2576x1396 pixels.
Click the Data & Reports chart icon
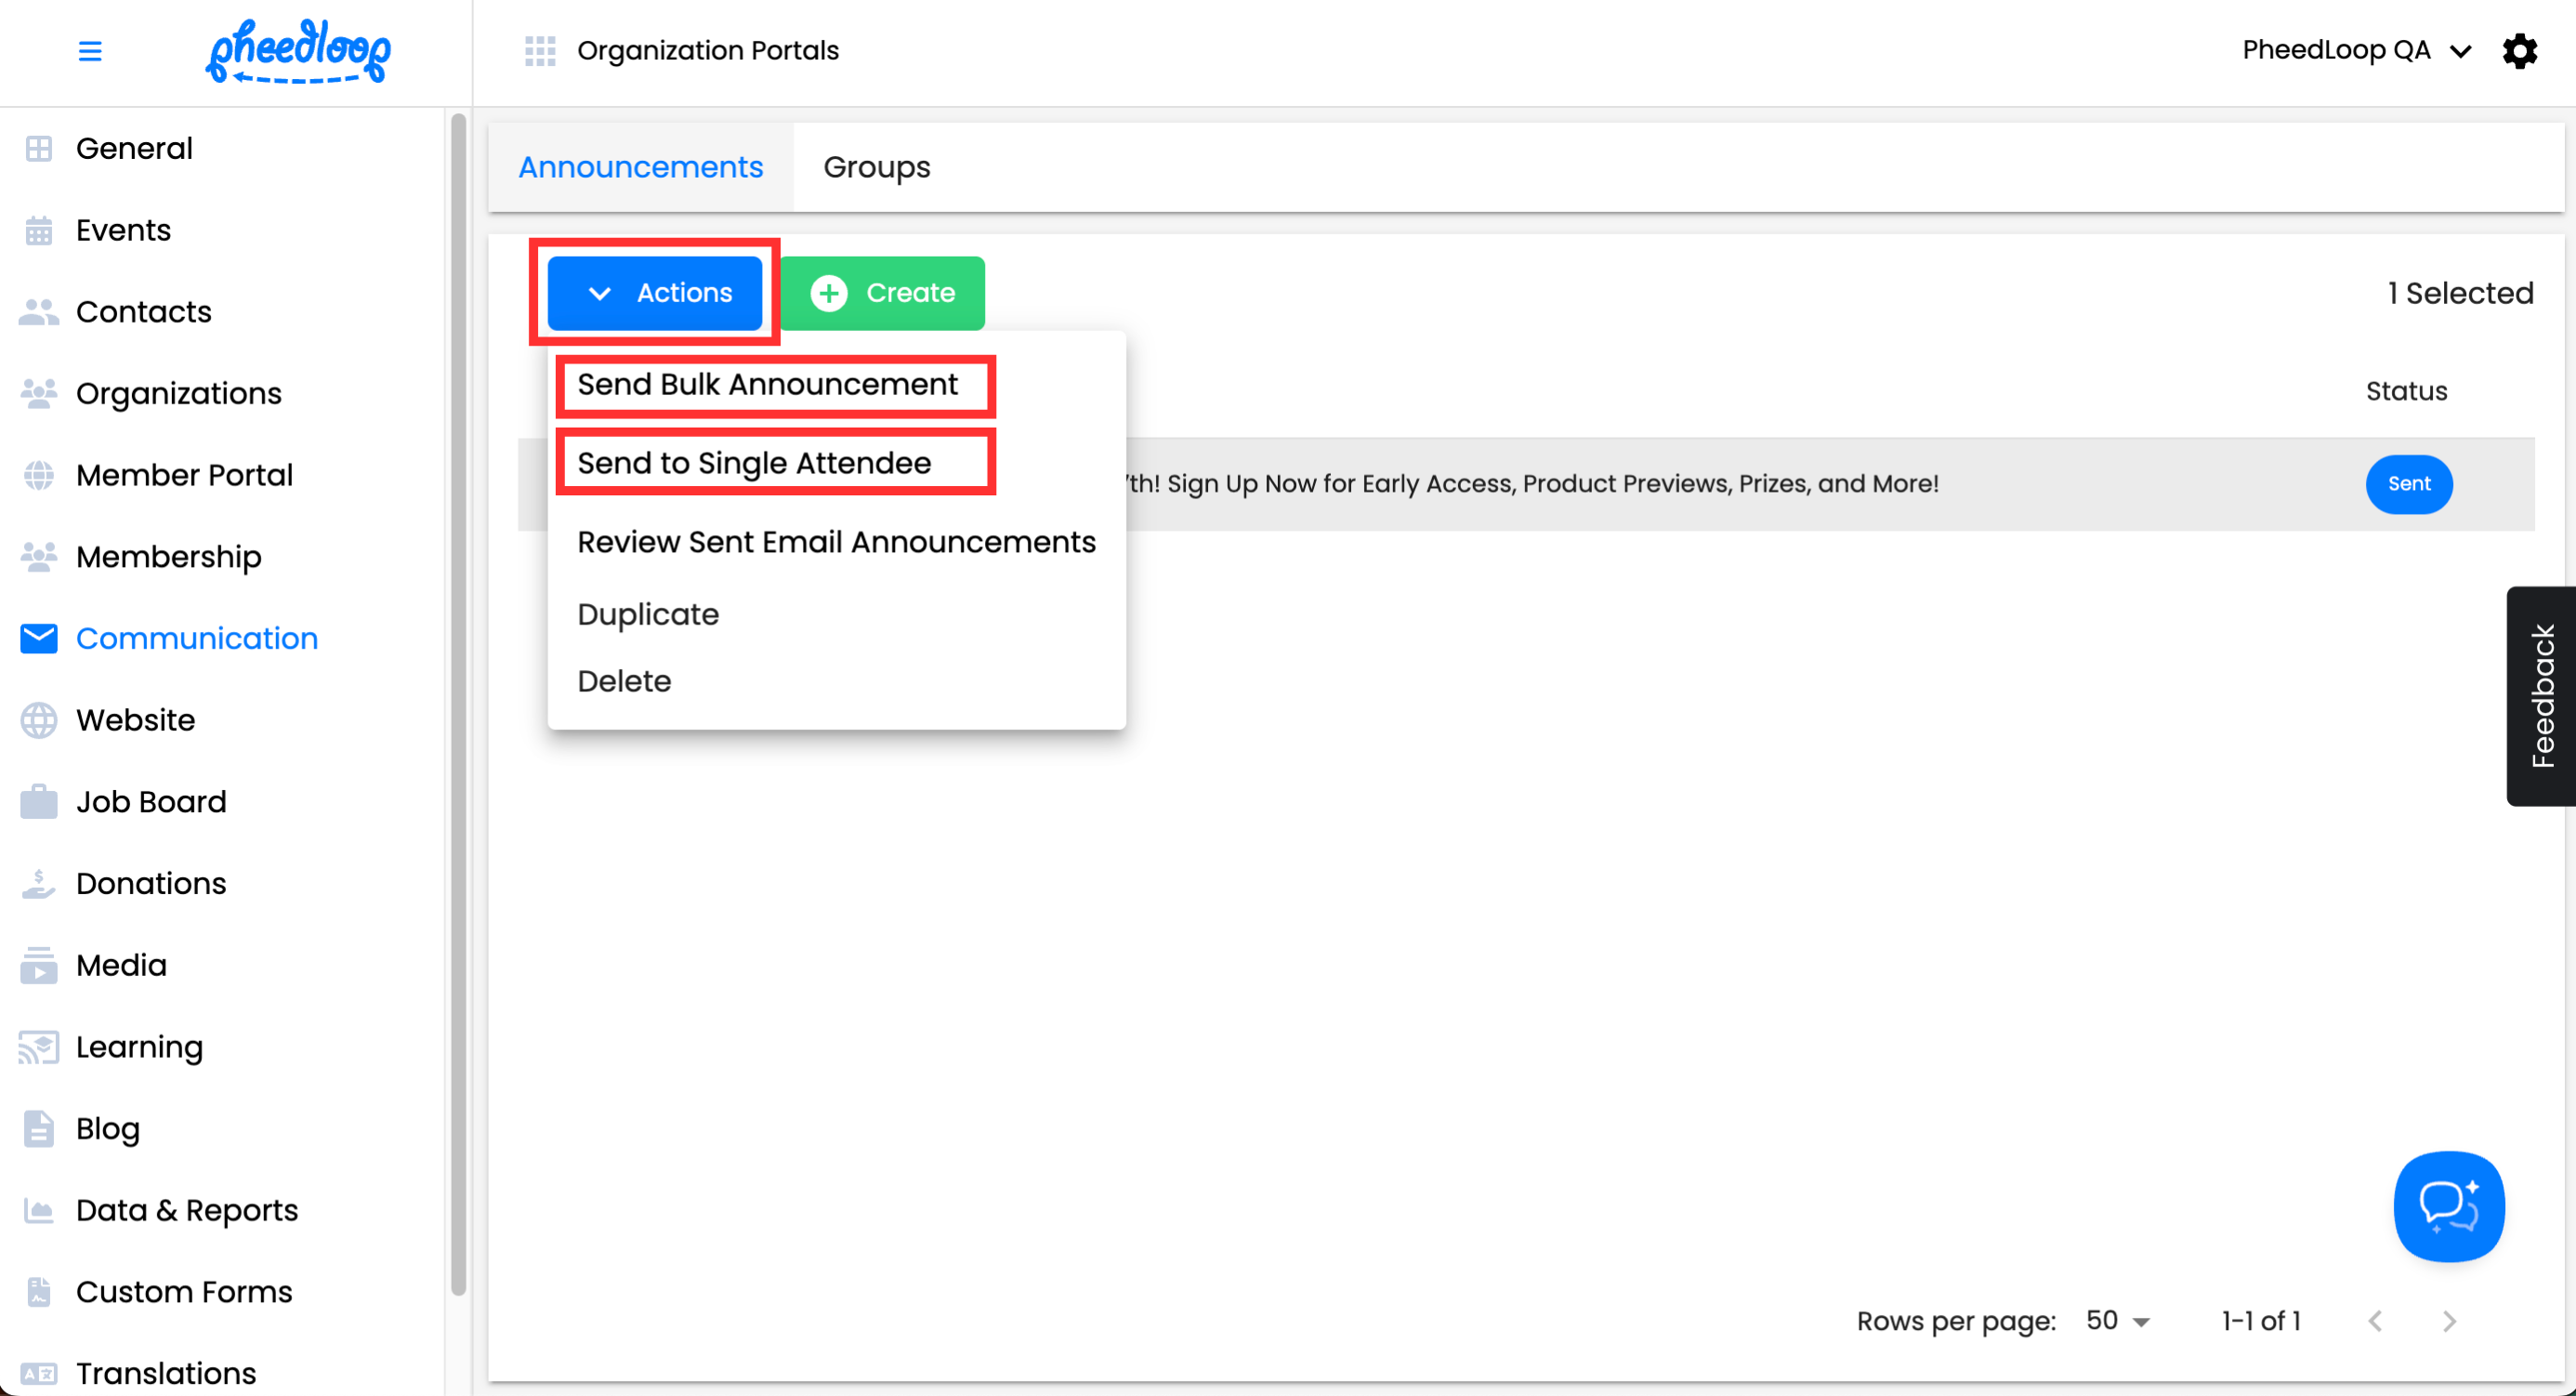click(39, 1211)
